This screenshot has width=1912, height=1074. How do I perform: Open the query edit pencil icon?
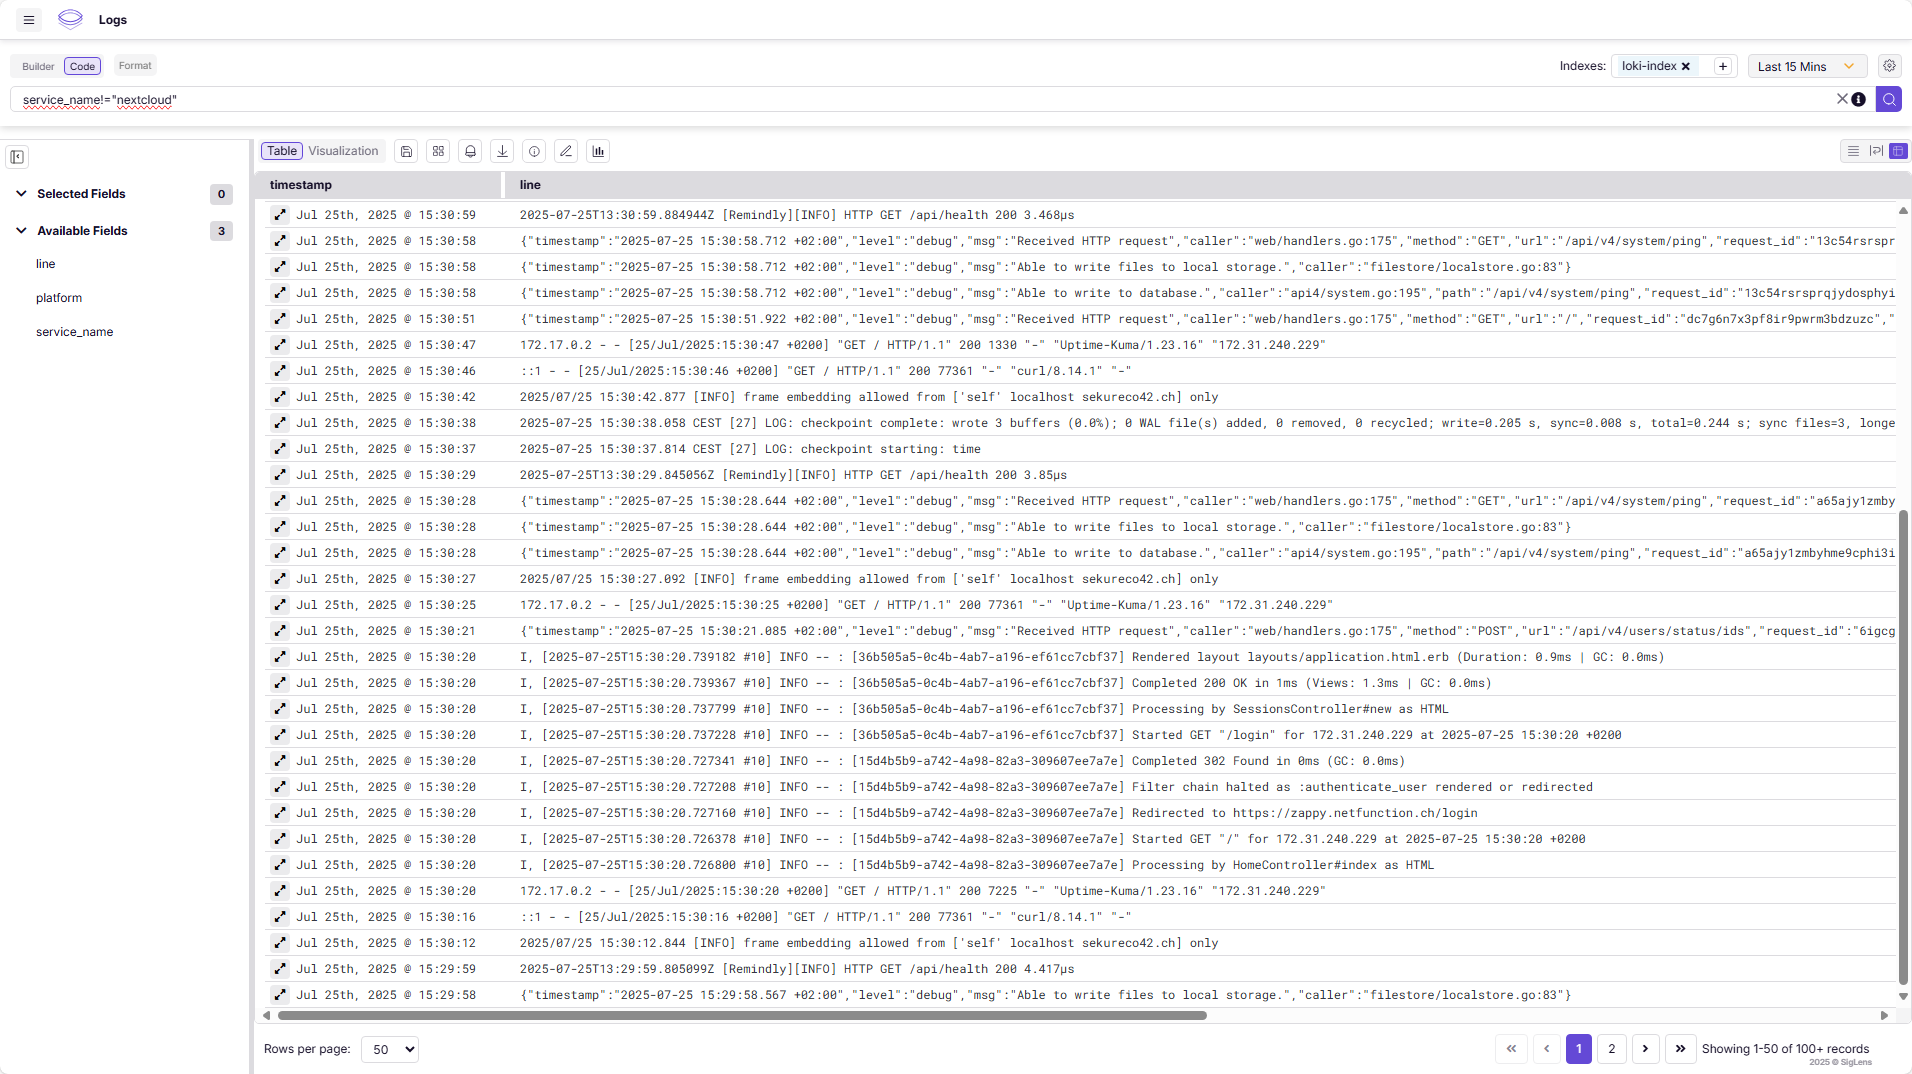[566, 151]
